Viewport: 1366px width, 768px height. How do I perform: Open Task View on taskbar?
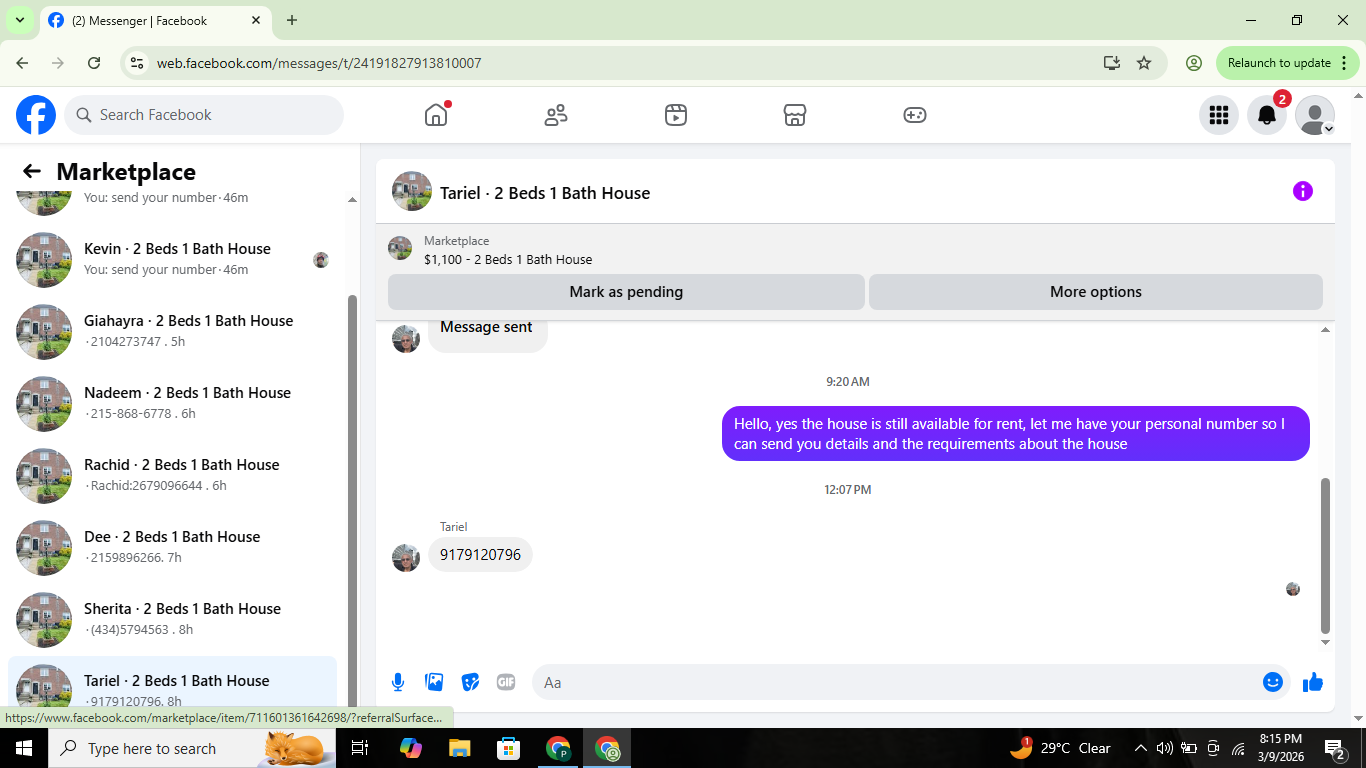(360, 748)
